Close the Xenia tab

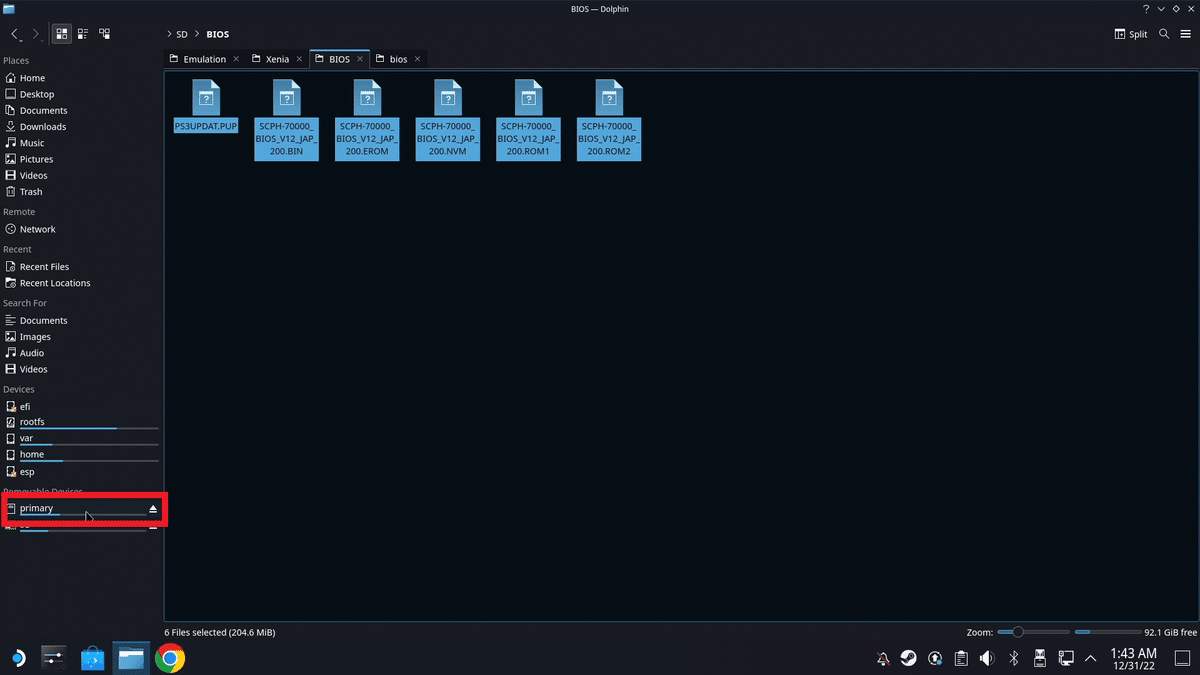coord(299,59)
